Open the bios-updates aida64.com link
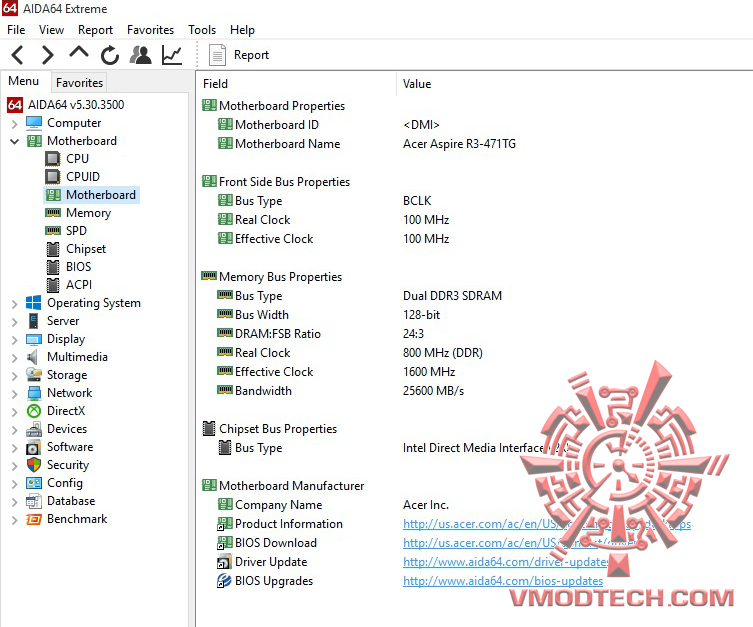 click(503, 581)
